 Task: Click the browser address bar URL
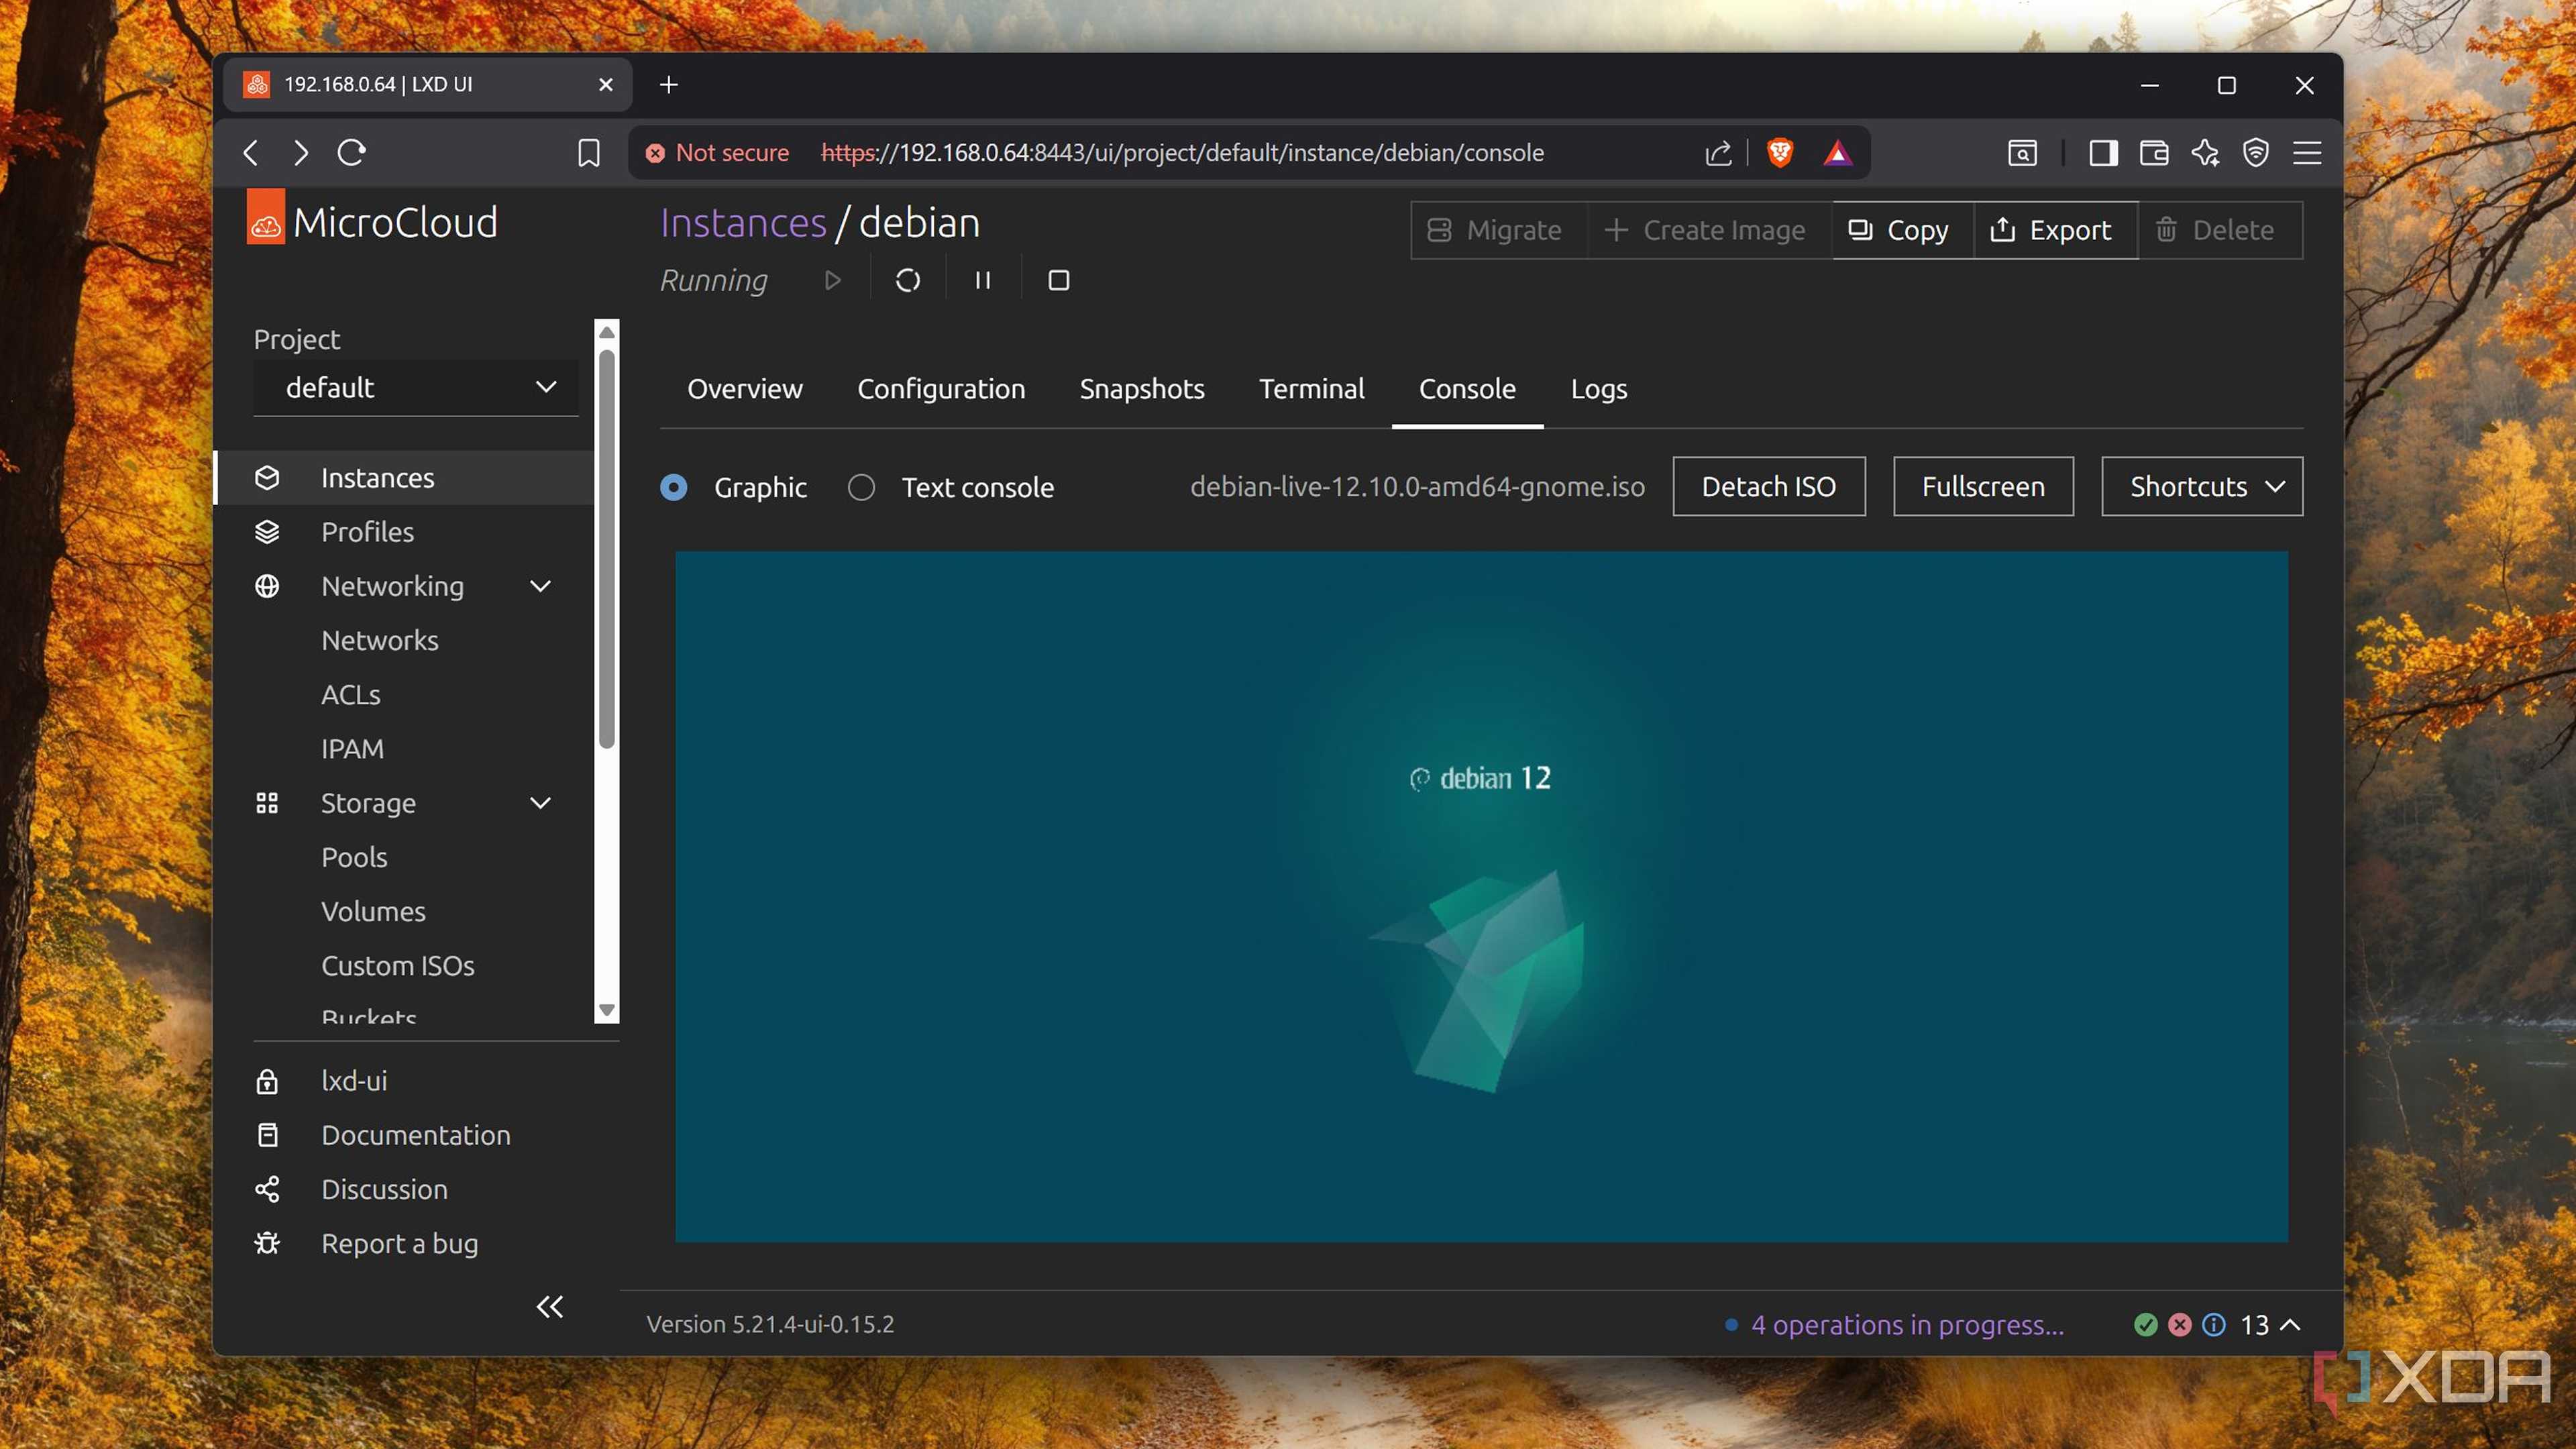(x=1182, y=153)
